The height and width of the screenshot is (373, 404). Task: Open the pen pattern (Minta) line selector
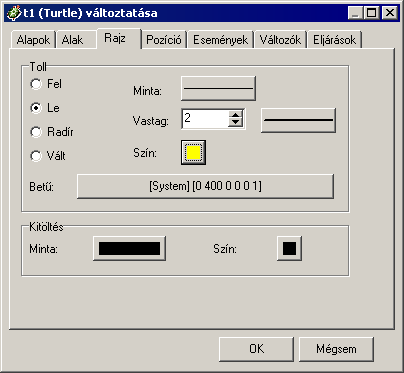(218, 88)
